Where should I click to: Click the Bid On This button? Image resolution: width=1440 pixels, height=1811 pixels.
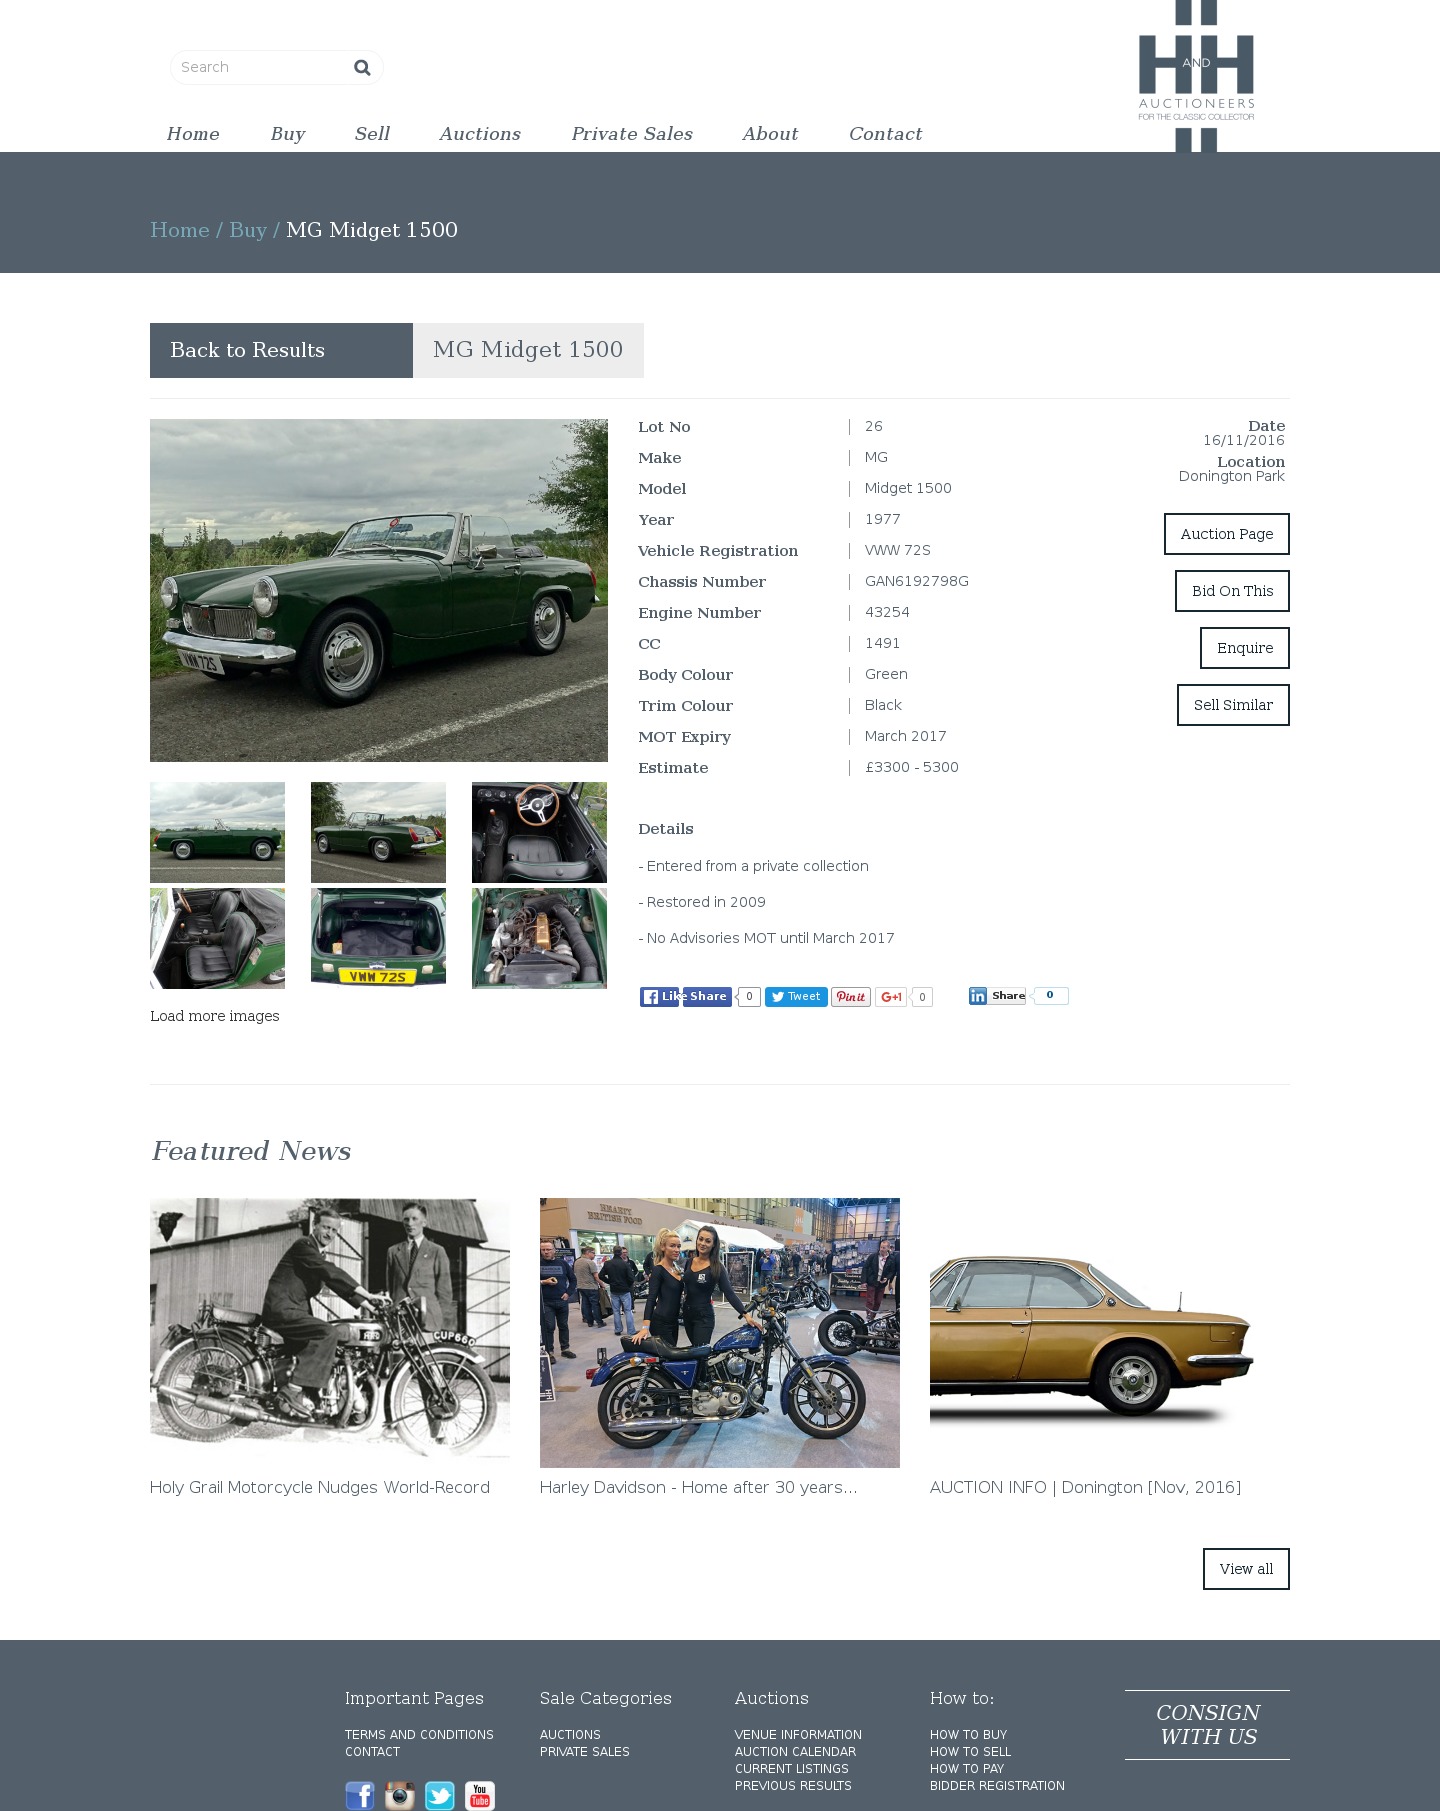click(1232, 591)
